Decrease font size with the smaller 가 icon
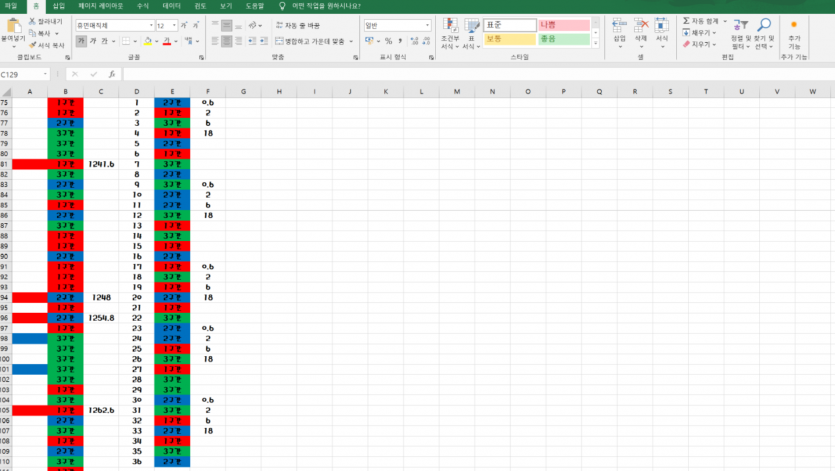The width and height of the screenshot is (835, 471). click(196, 25)
